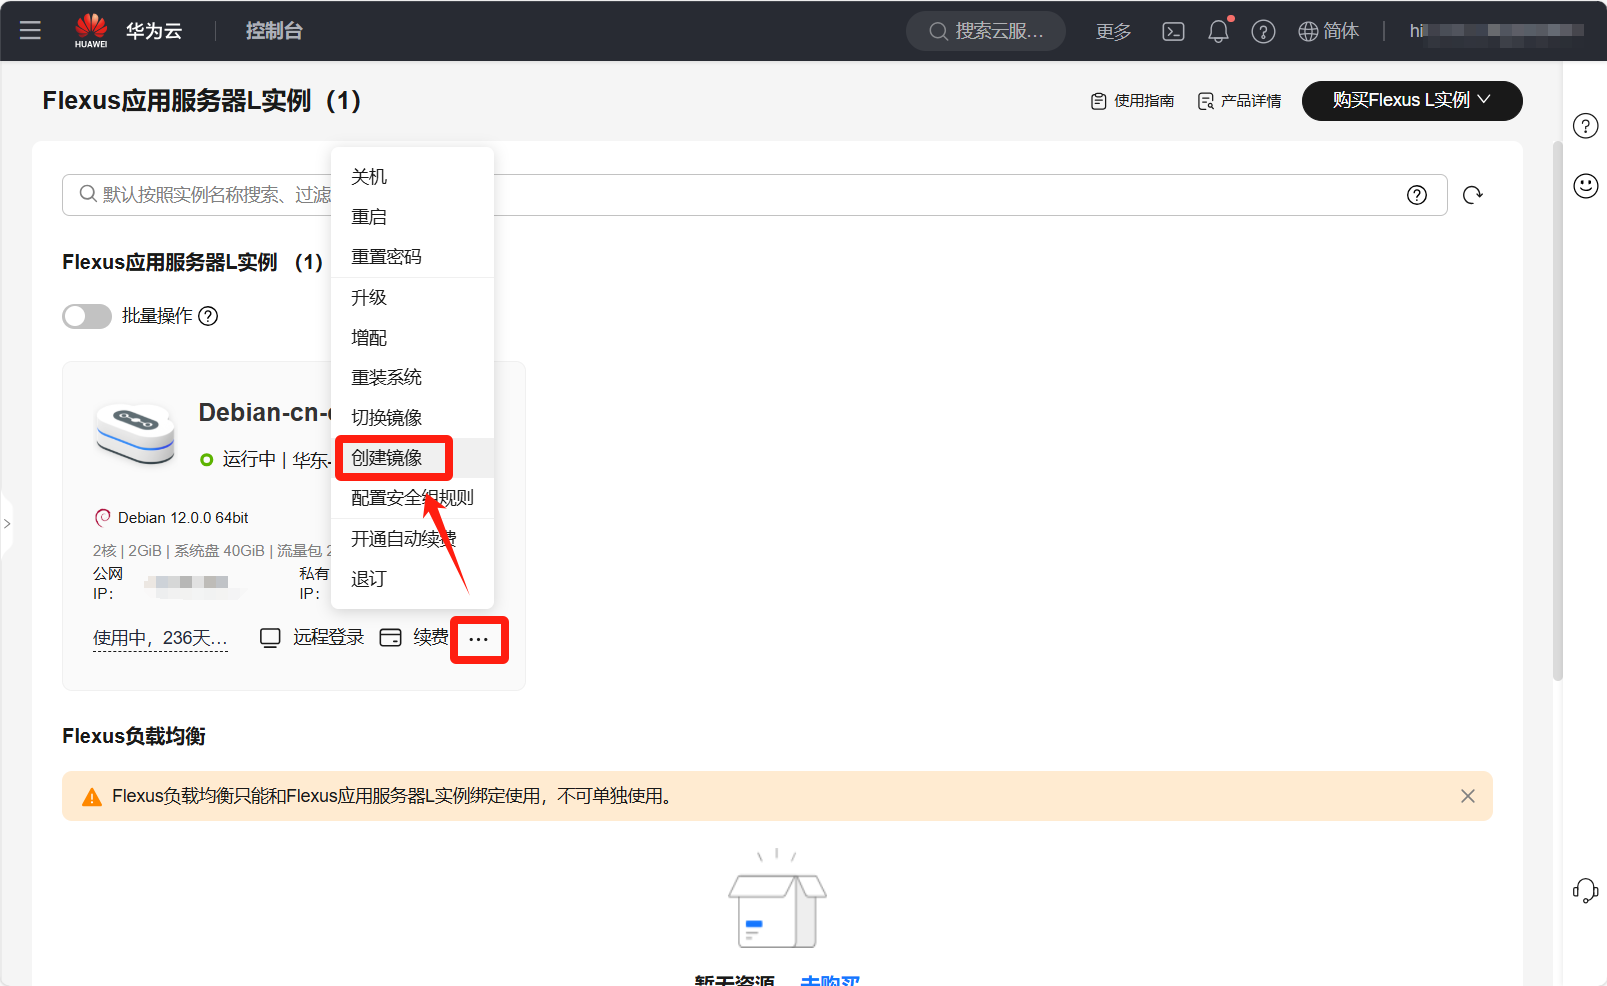Screen dimensions: 1607x986
Task: Refresh the instance list
Action: pyautogui.click(x=1472, y=195)
